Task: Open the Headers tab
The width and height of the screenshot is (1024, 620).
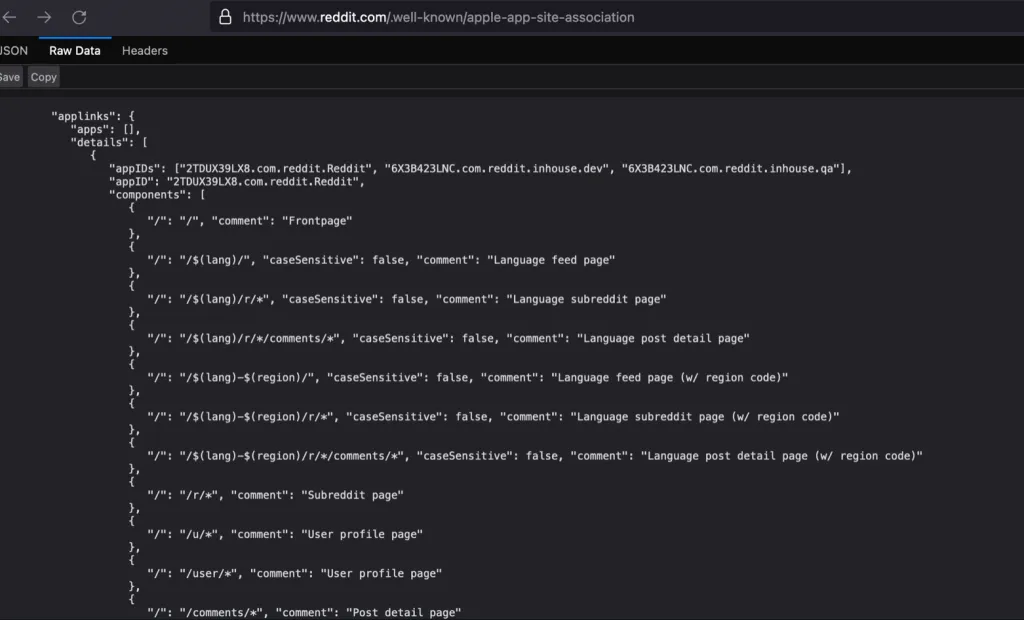Action: 145,50
